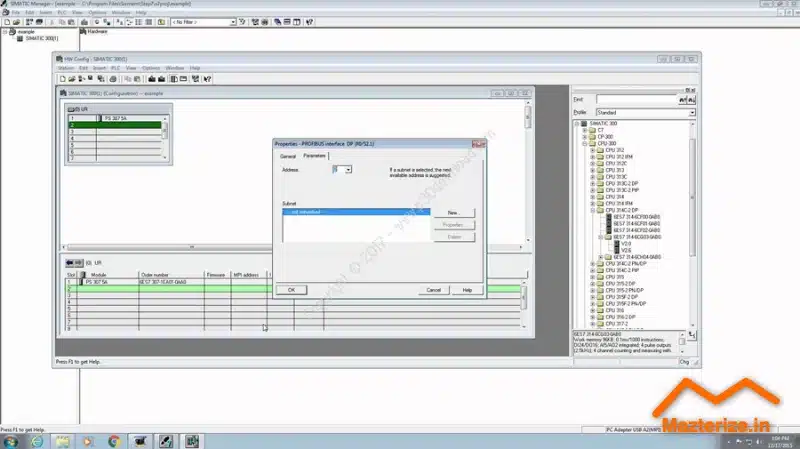Expand C7 folder in catalog tree
This screenshot has height=449, width=800.
[585, 131]
